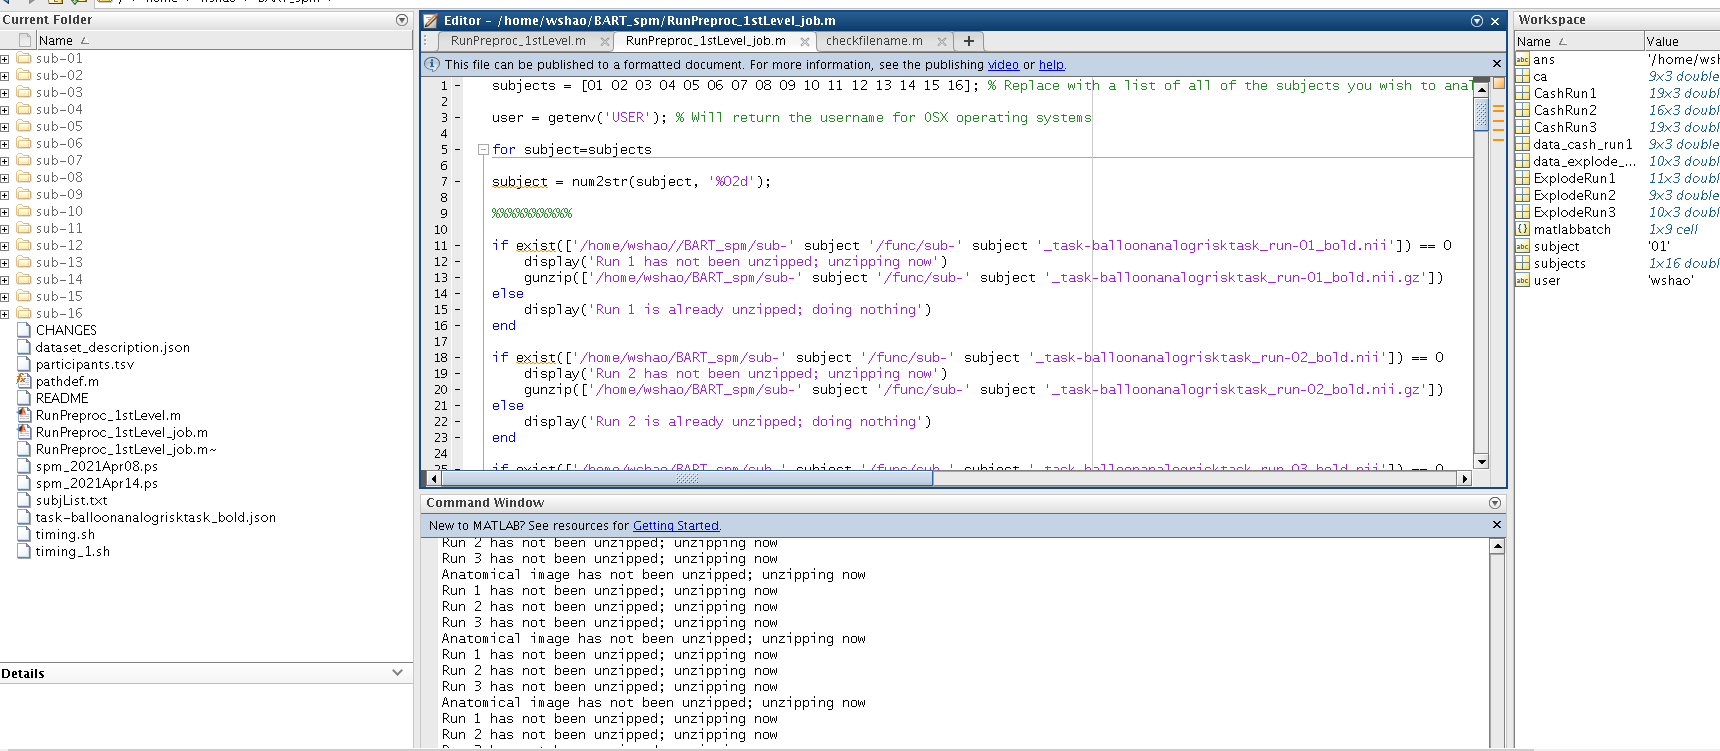Select the timing.sh file icon

point(24,534)
